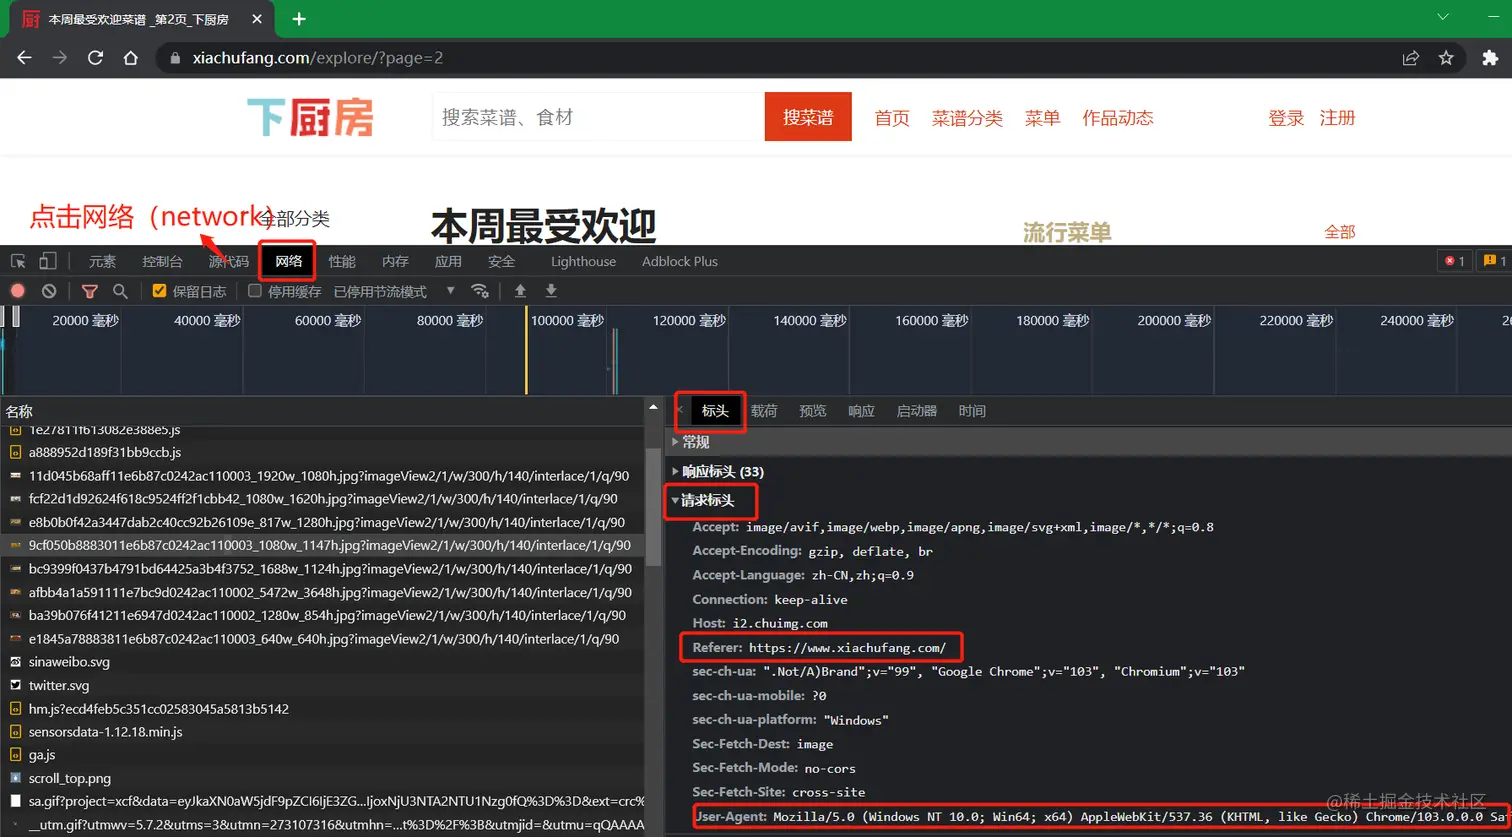Open the tab search chevron in title bar
The image size is (1512, 837).
(1443, 17)
